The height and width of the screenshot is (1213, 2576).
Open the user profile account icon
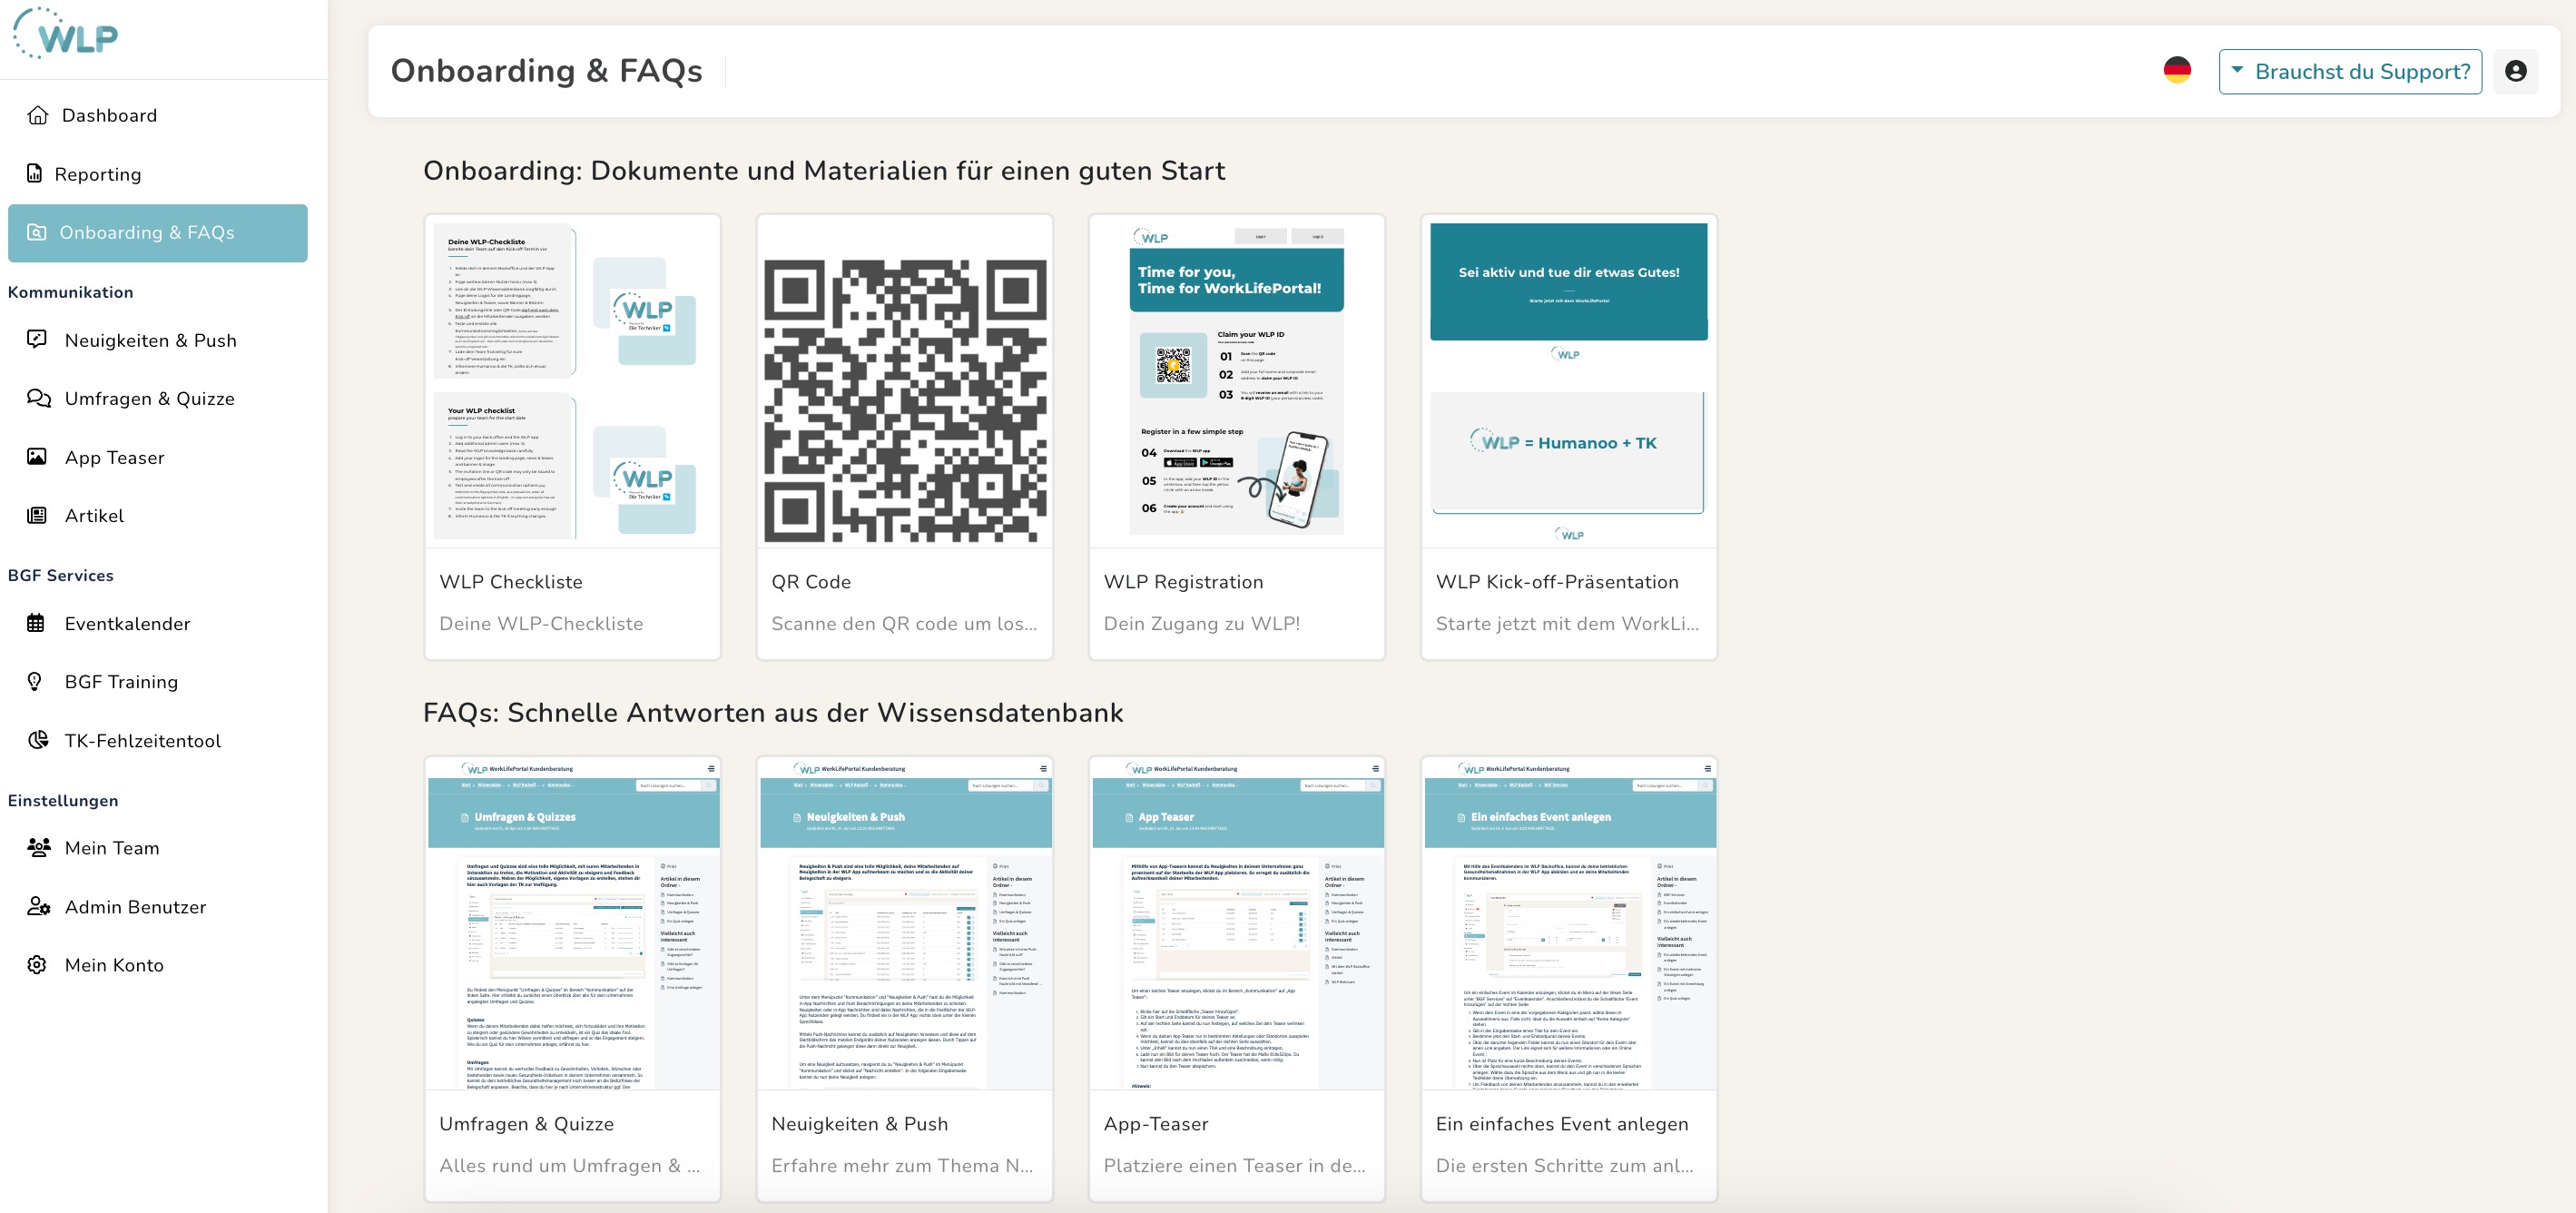click(x=2515, y=71)
